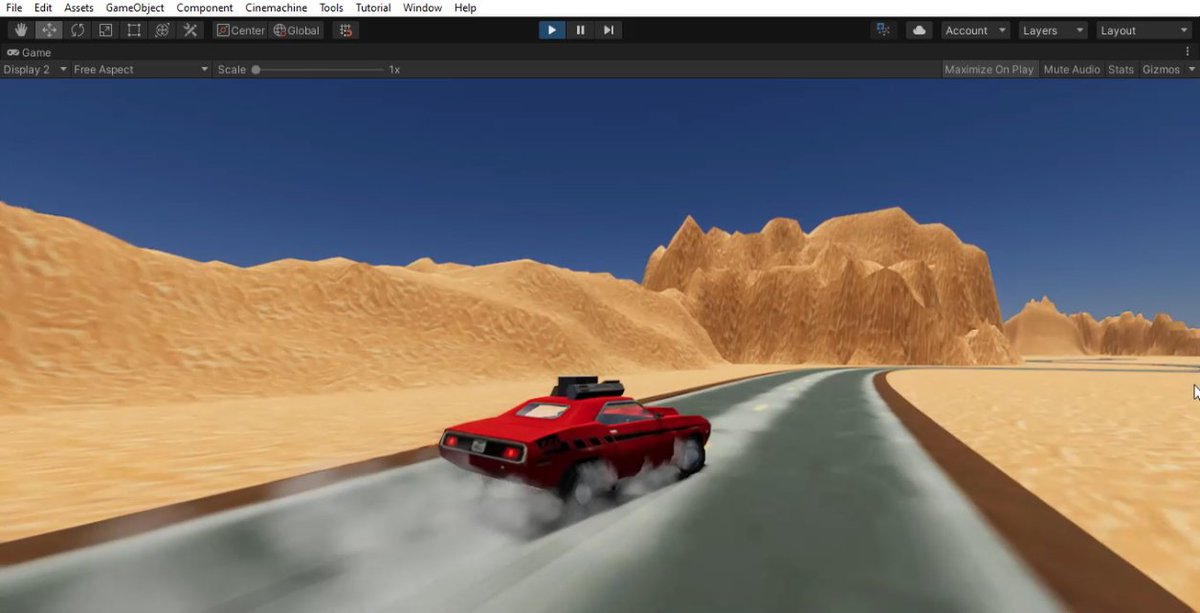Open the Component menu
This screenshot has height=613, width=1200.
pyautogui.click(x=205, y=8)
